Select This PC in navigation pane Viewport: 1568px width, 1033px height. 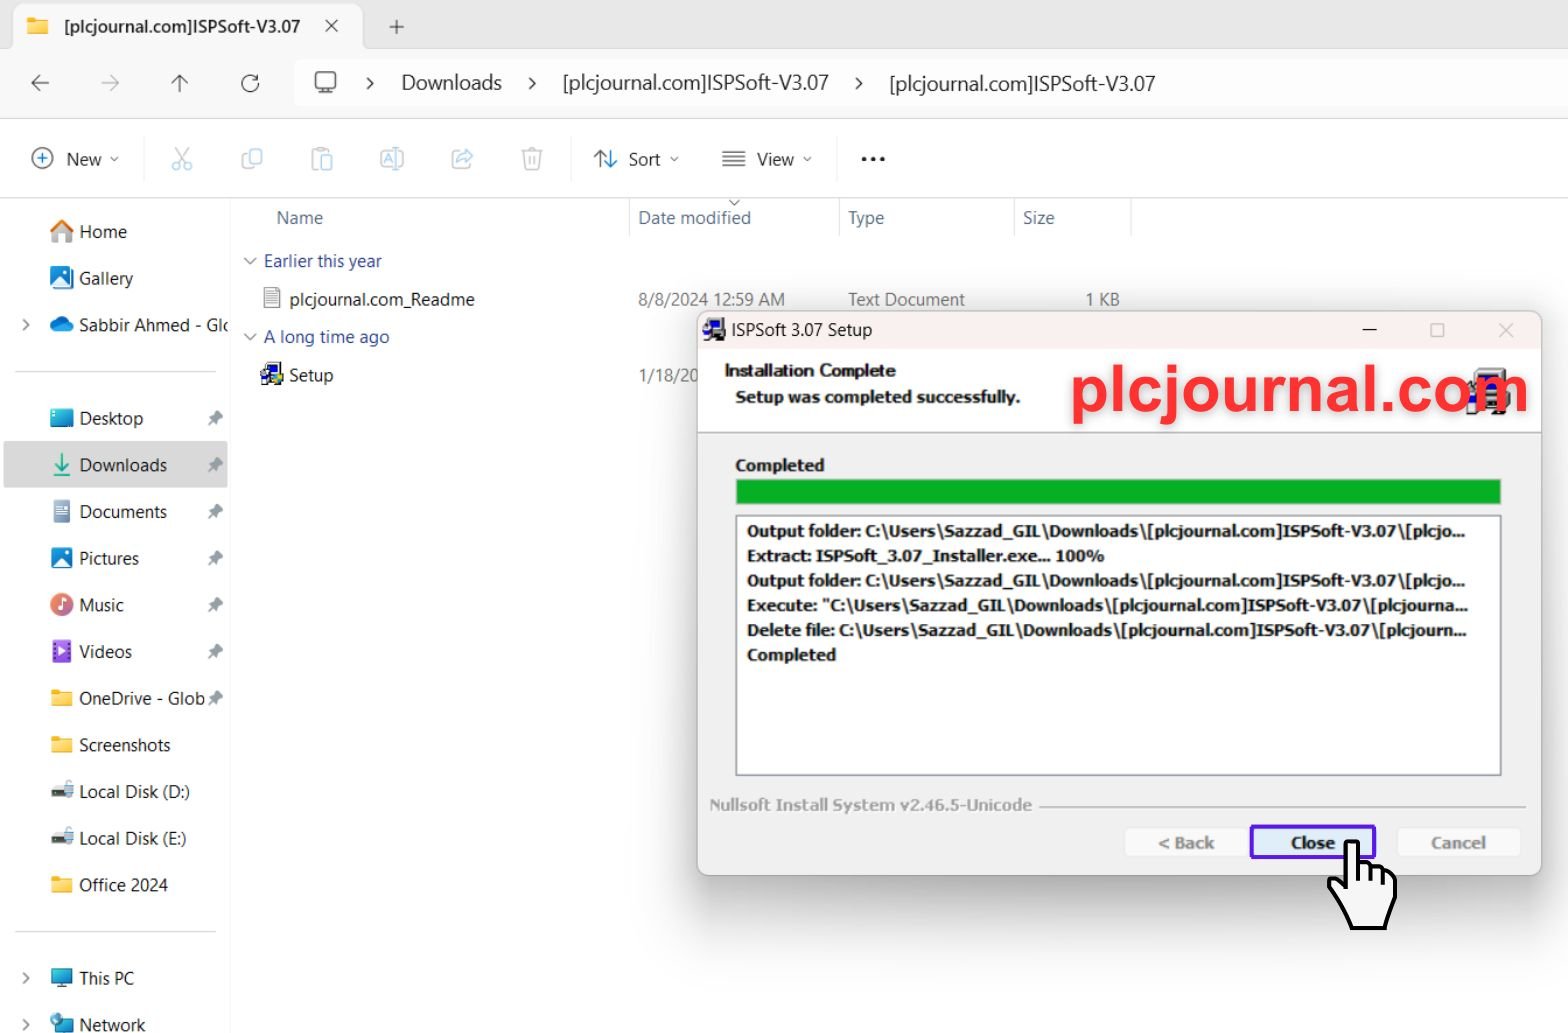91,978
